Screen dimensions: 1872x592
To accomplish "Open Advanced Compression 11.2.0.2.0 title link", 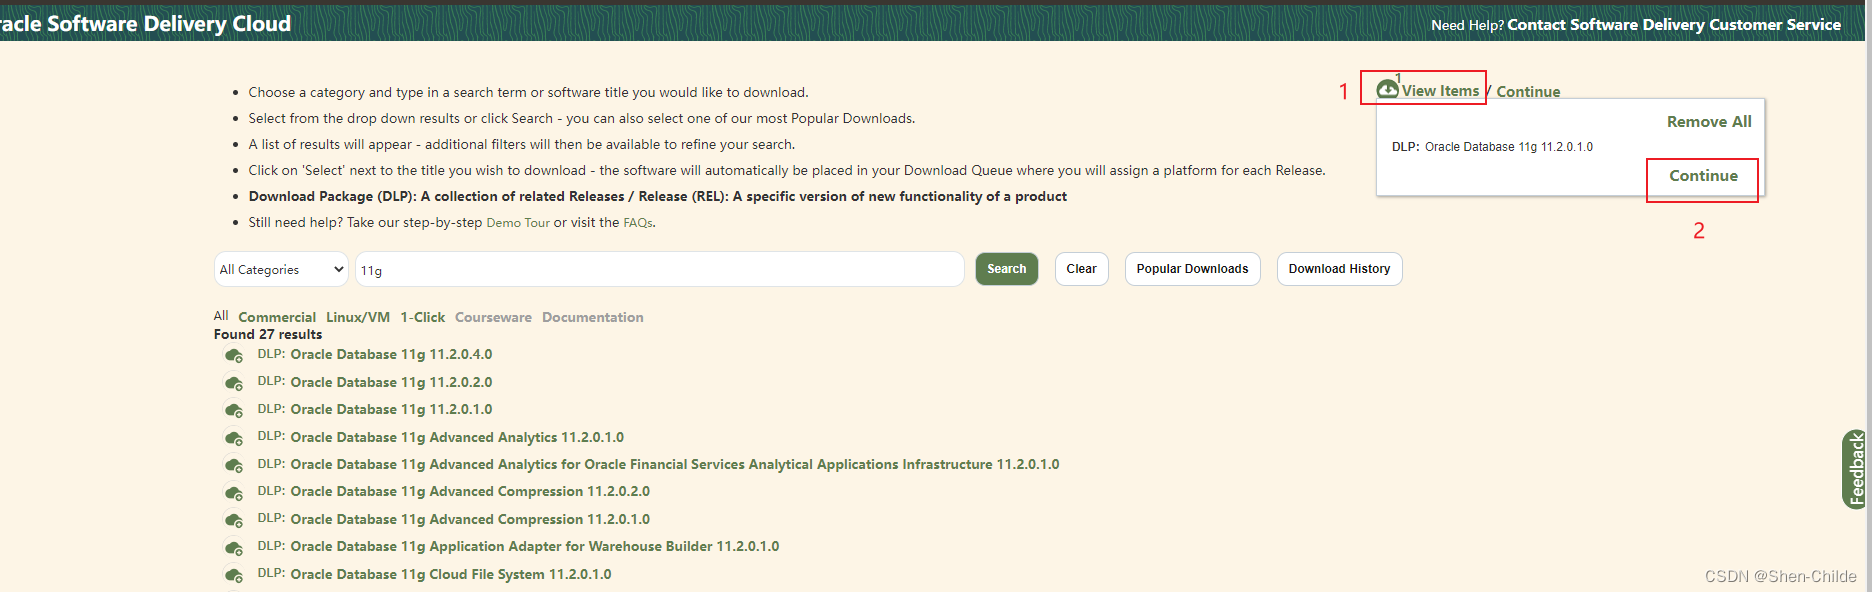I will 470,491.
